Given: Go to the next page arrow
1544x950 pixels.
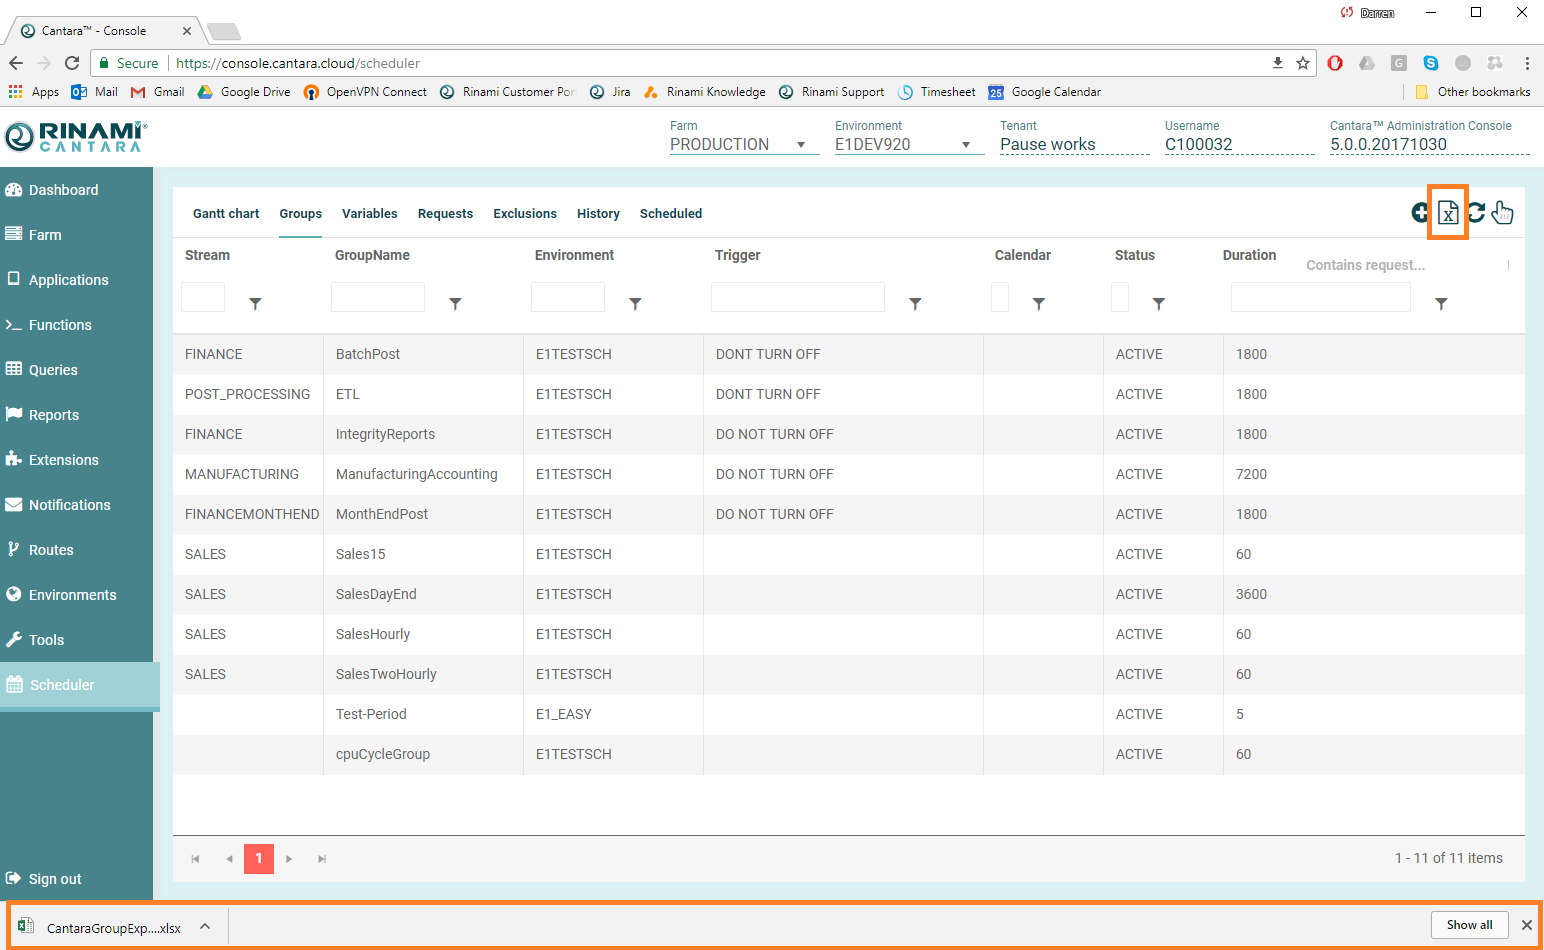Looking at the screenshot, I should click(x=289, y=859).
